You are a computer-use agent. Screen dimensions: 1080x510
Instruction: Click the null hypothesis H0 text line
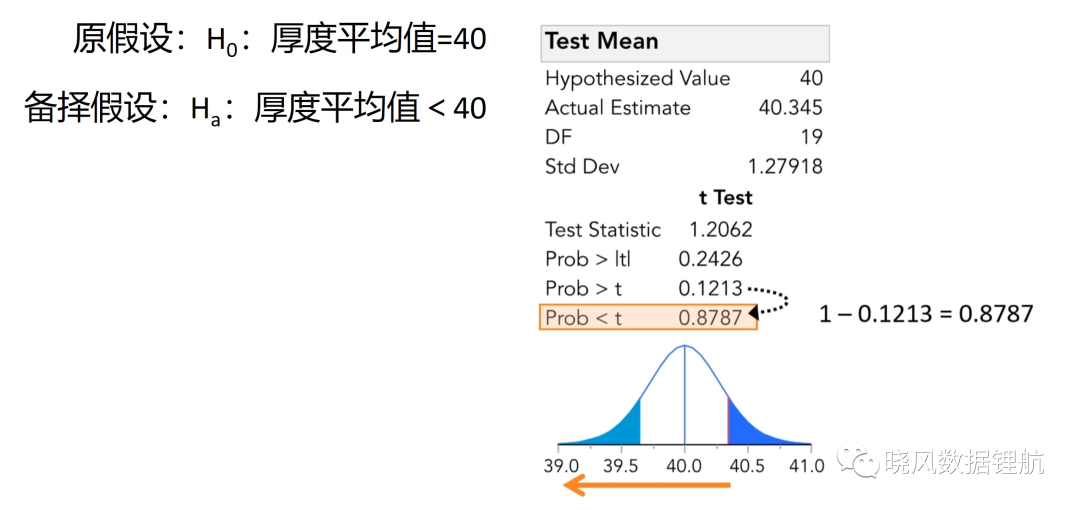click(280, 41)
